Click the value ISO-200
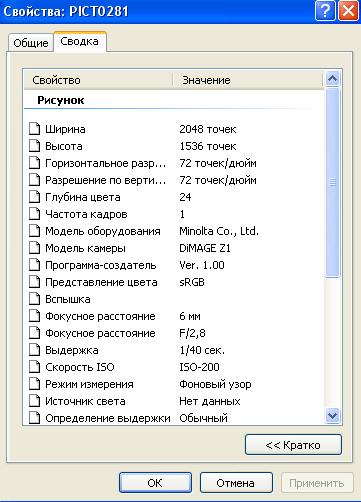Image resolution: width=361 pixels, height=502 pixels. [199, 367]
